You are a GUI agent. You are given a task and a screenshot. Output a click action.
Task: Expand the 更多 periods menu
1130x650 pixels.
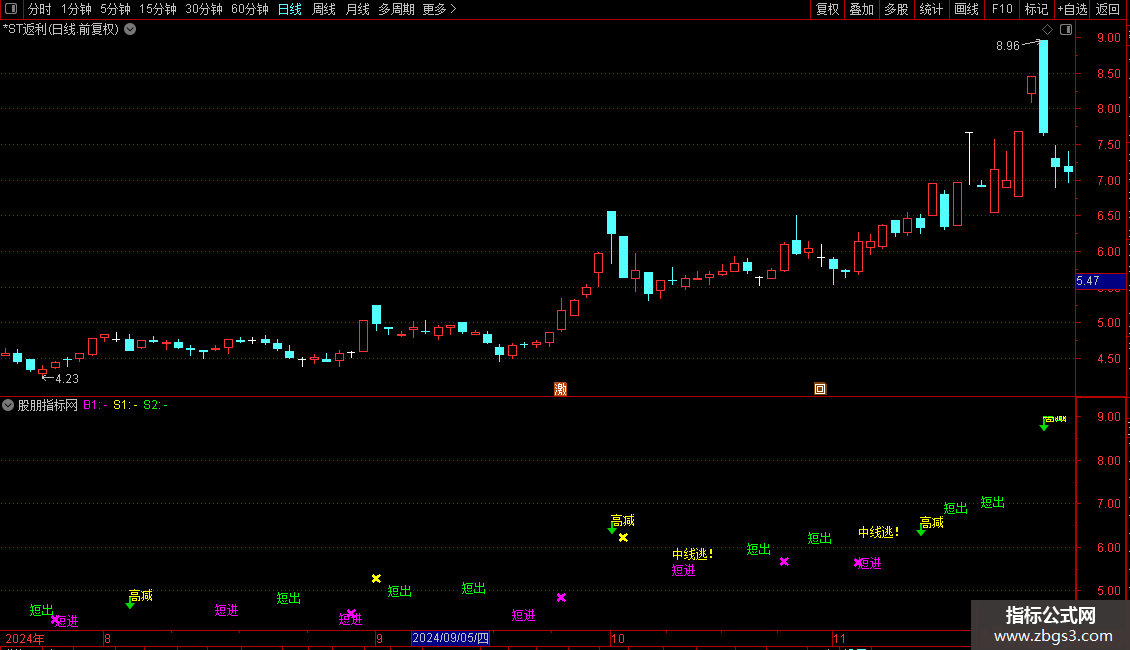click(439, 9)
